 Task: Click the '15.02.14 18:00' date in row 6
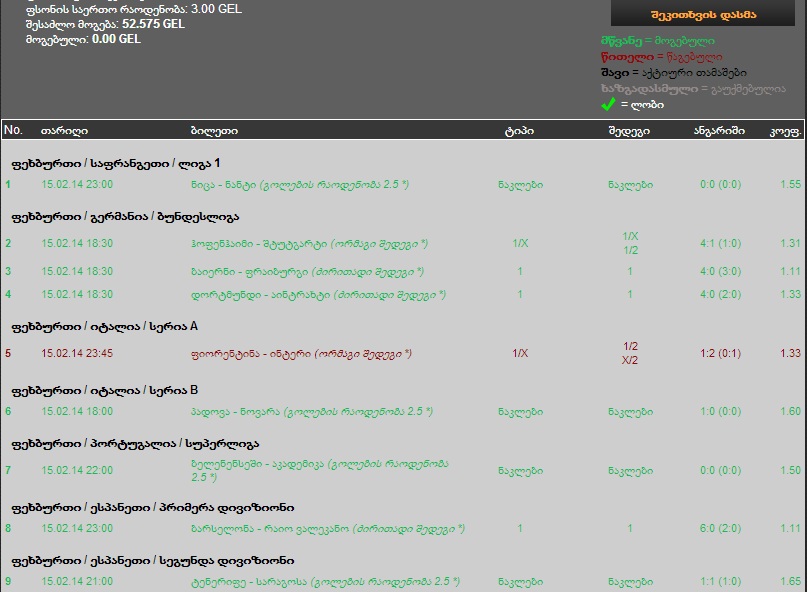77,412
